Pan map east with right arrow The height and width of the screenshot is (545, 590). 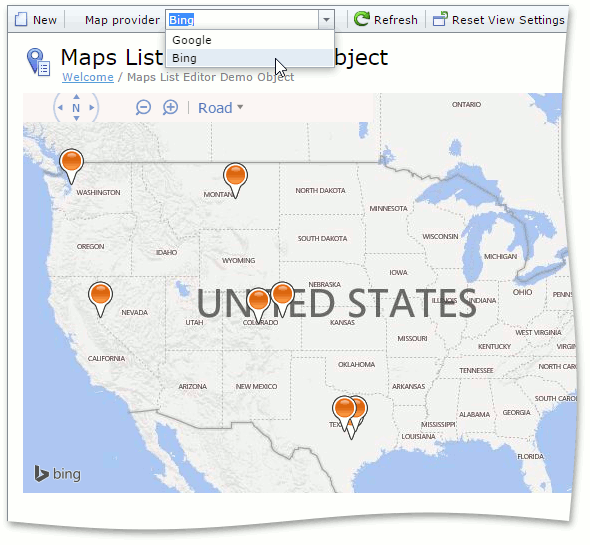tap(92, 108)
